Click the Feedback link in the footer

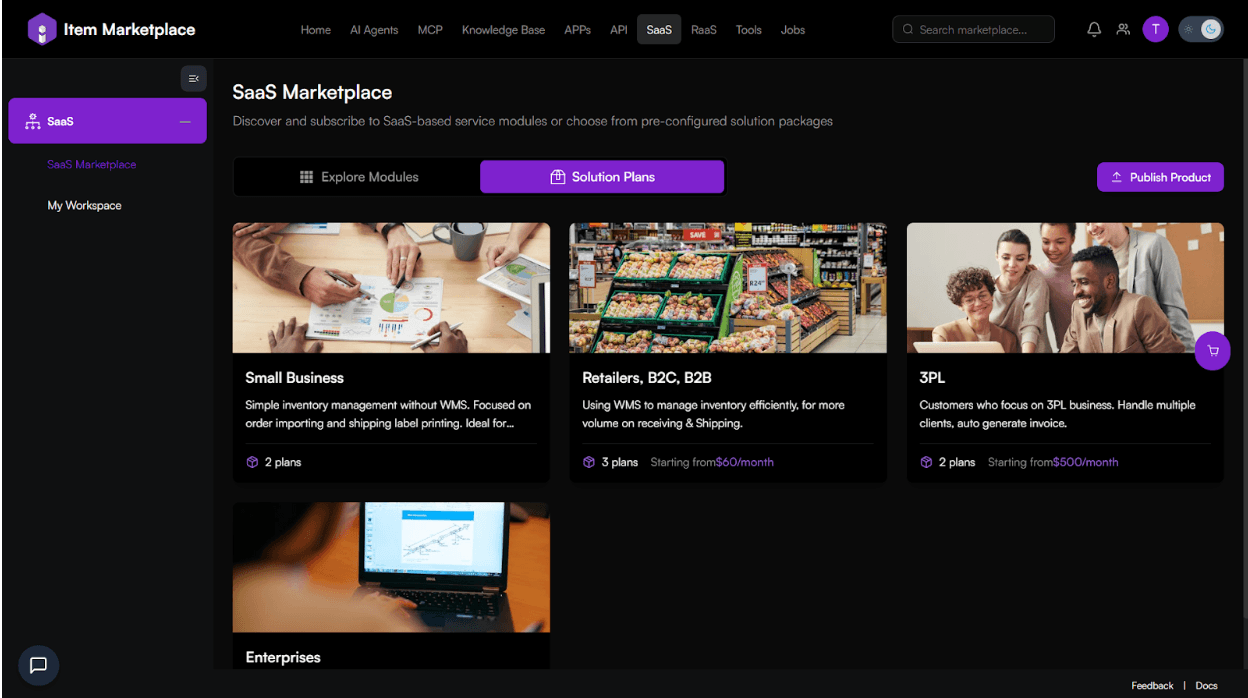[x=1152, y=686]
